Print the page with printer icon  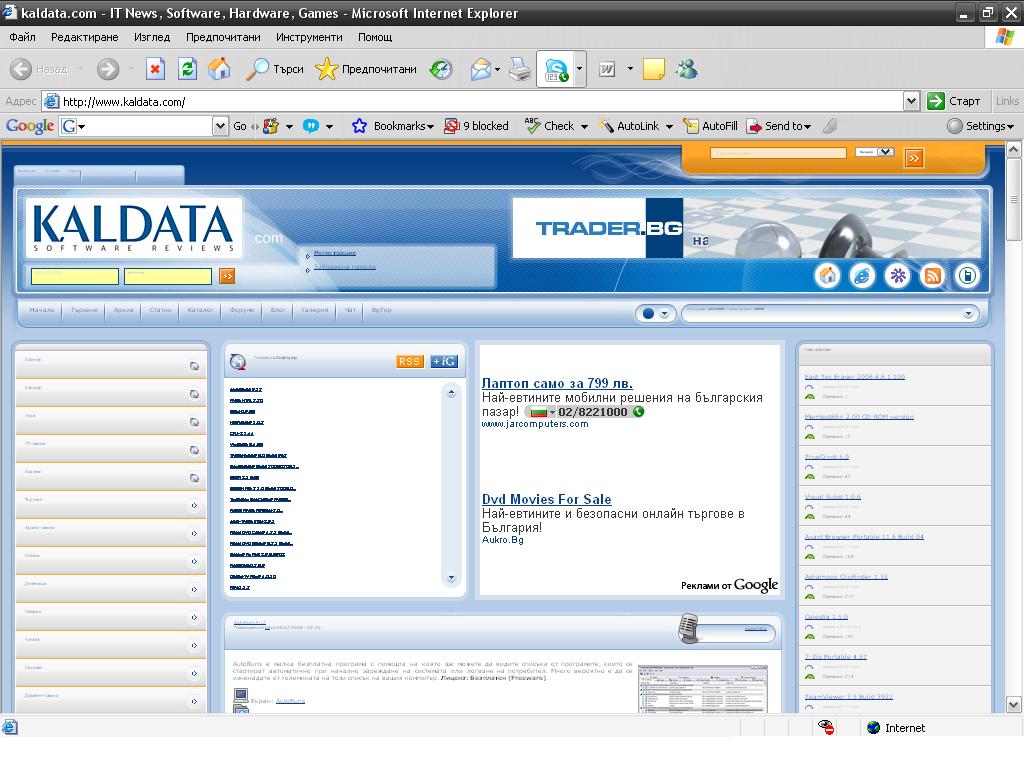pos(520,69)
